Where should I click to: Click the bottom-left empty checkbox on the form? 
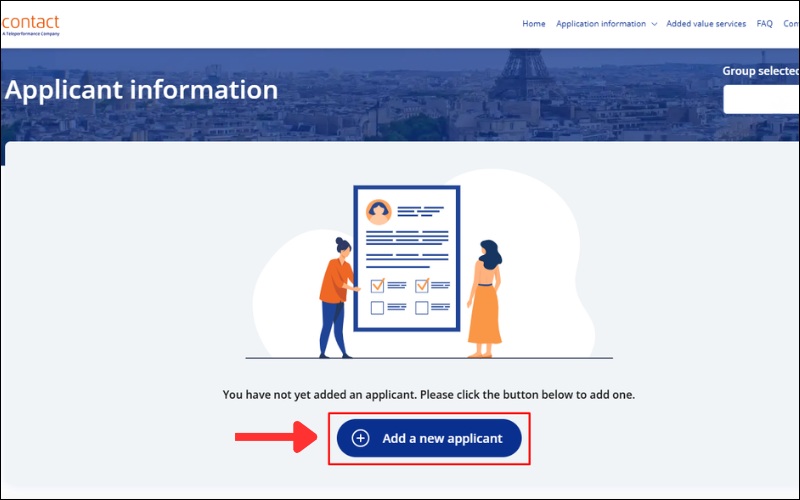[377, 308]
